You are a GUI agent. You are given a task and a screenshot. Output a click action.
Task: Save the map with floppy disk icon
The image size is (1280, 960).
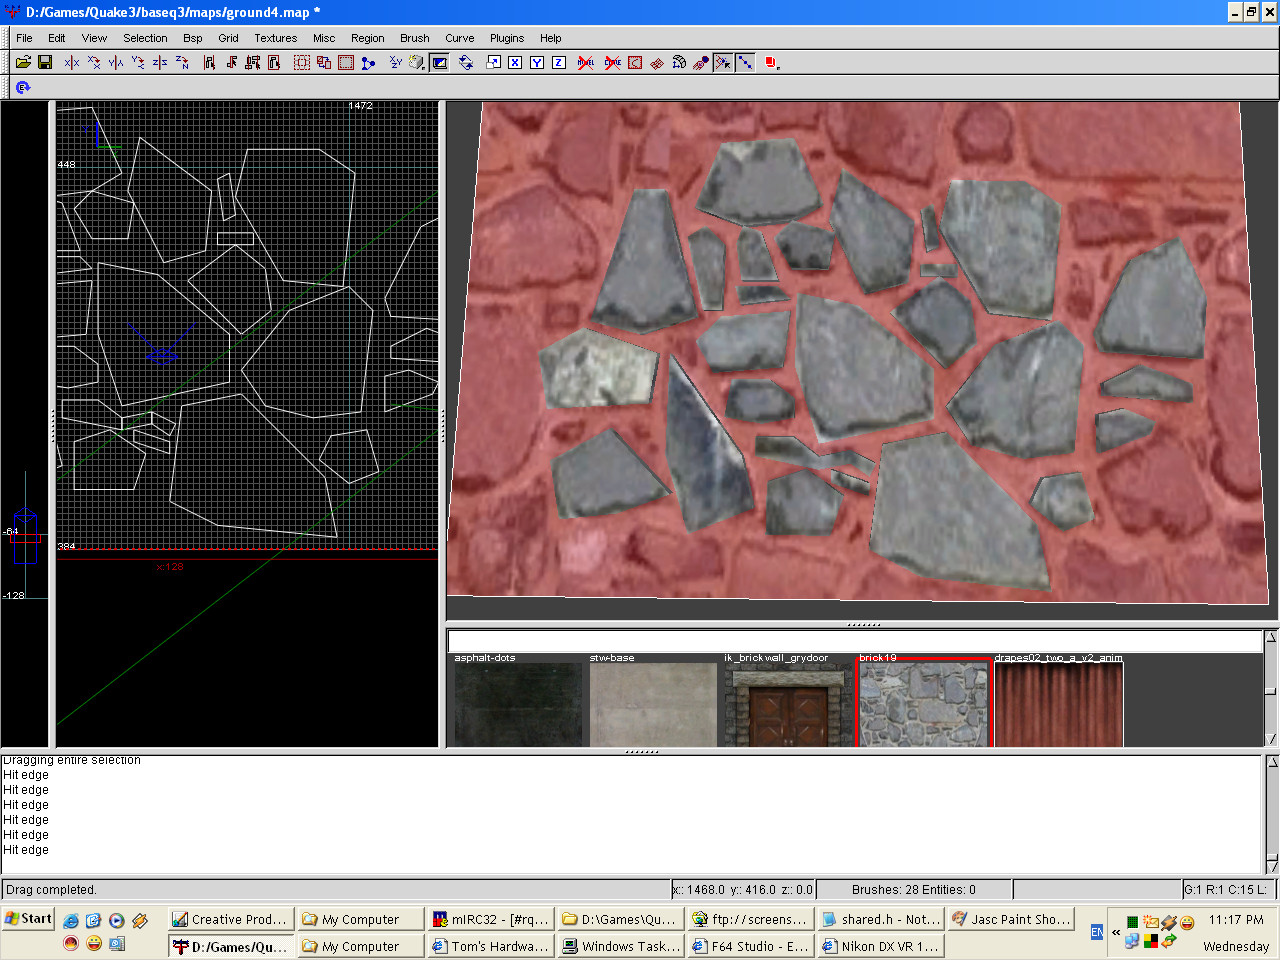coord(45,62)
